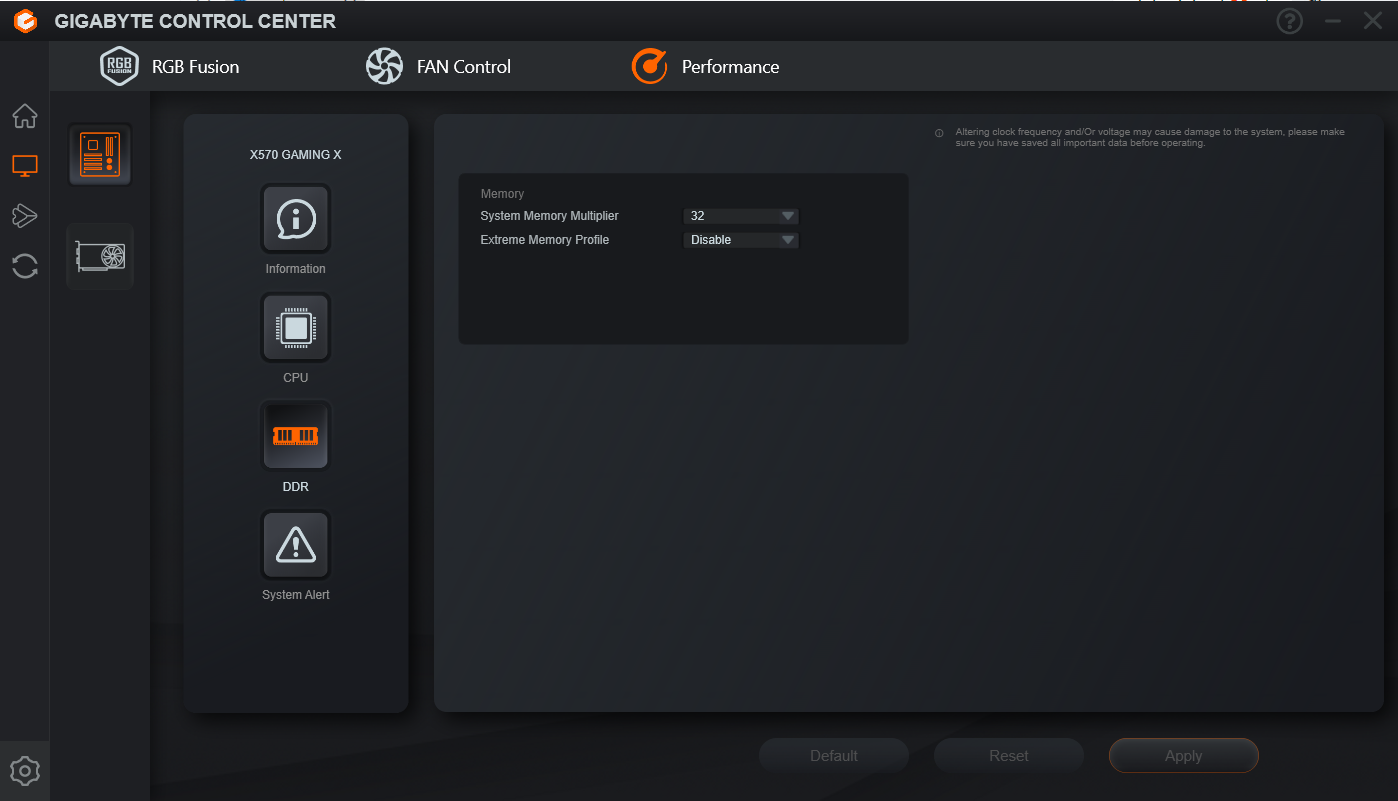Open the circular-arrows sync sidebar icon
The height and width of the screenshot is (801, 1398).
click(x=25, y=266)
